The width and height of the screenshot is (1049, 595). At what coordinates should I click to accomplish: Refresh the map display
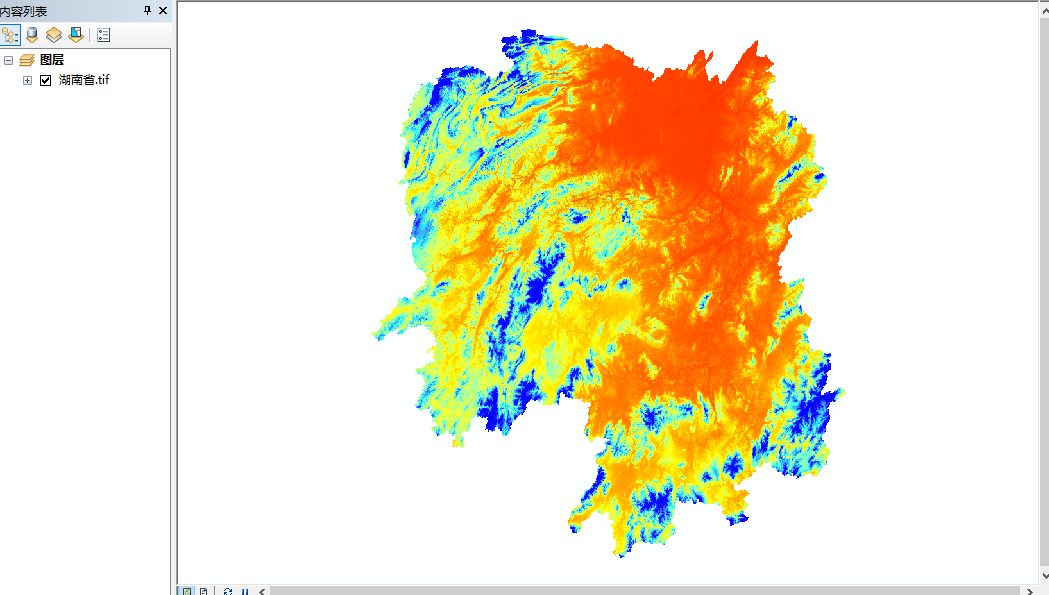227,591
